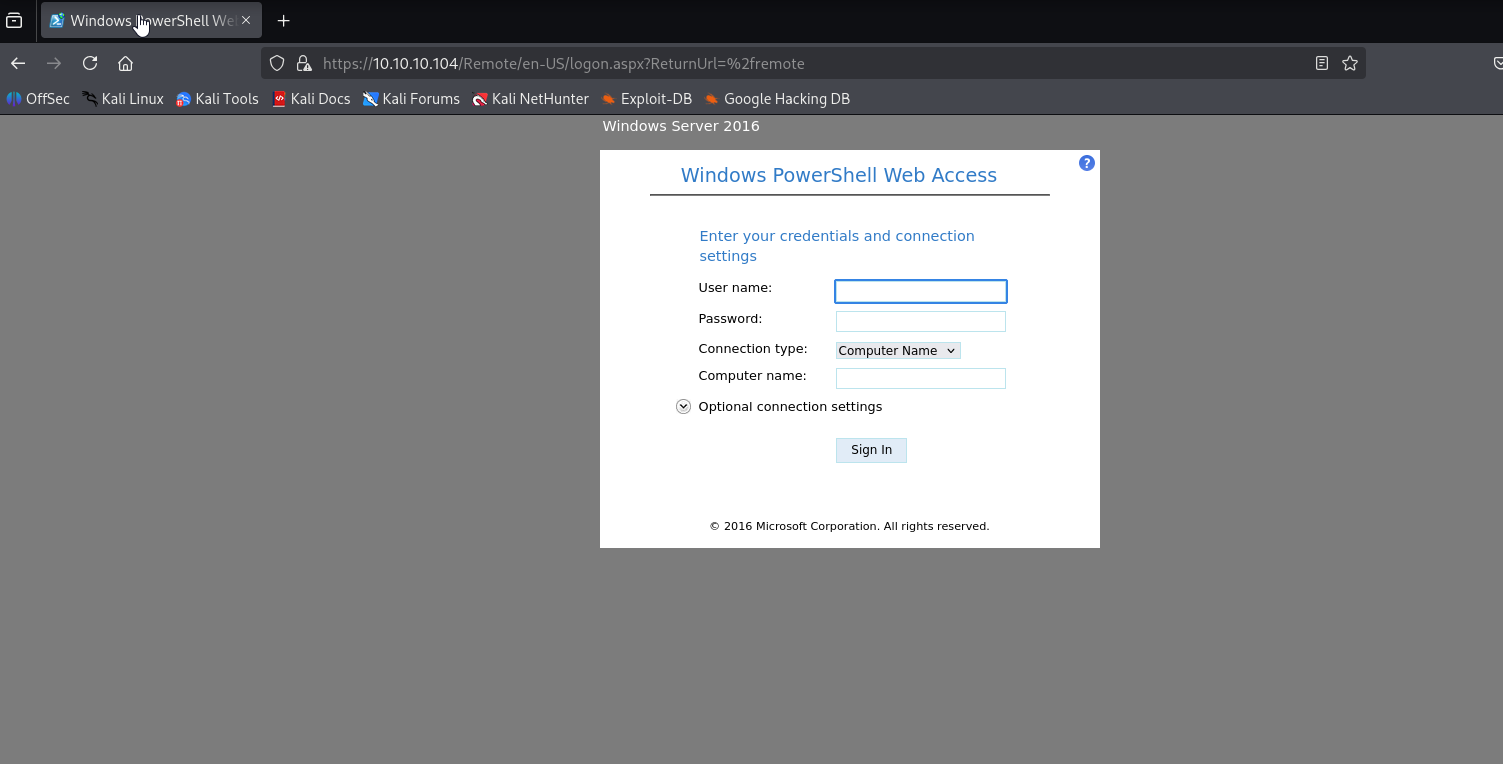
Task: Expand Optional connection settings chevron
Action: 683,406
